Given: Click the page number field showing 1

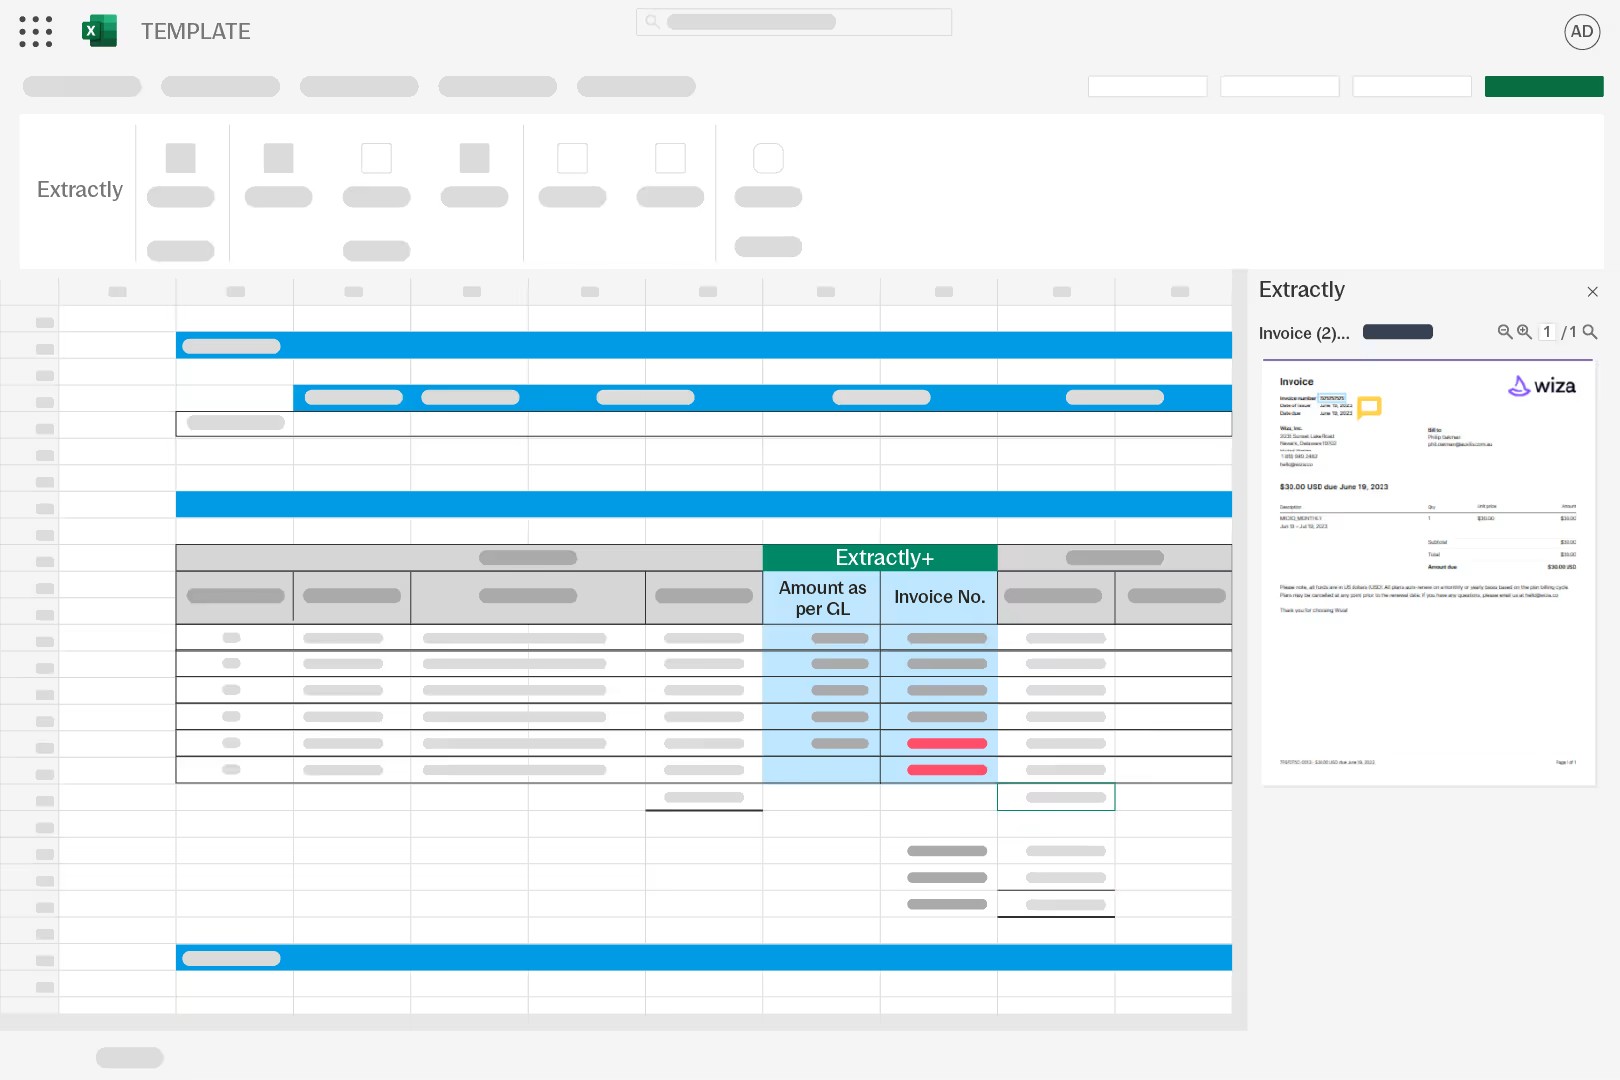Looking at the screenshot, I should click(1547, 332).
